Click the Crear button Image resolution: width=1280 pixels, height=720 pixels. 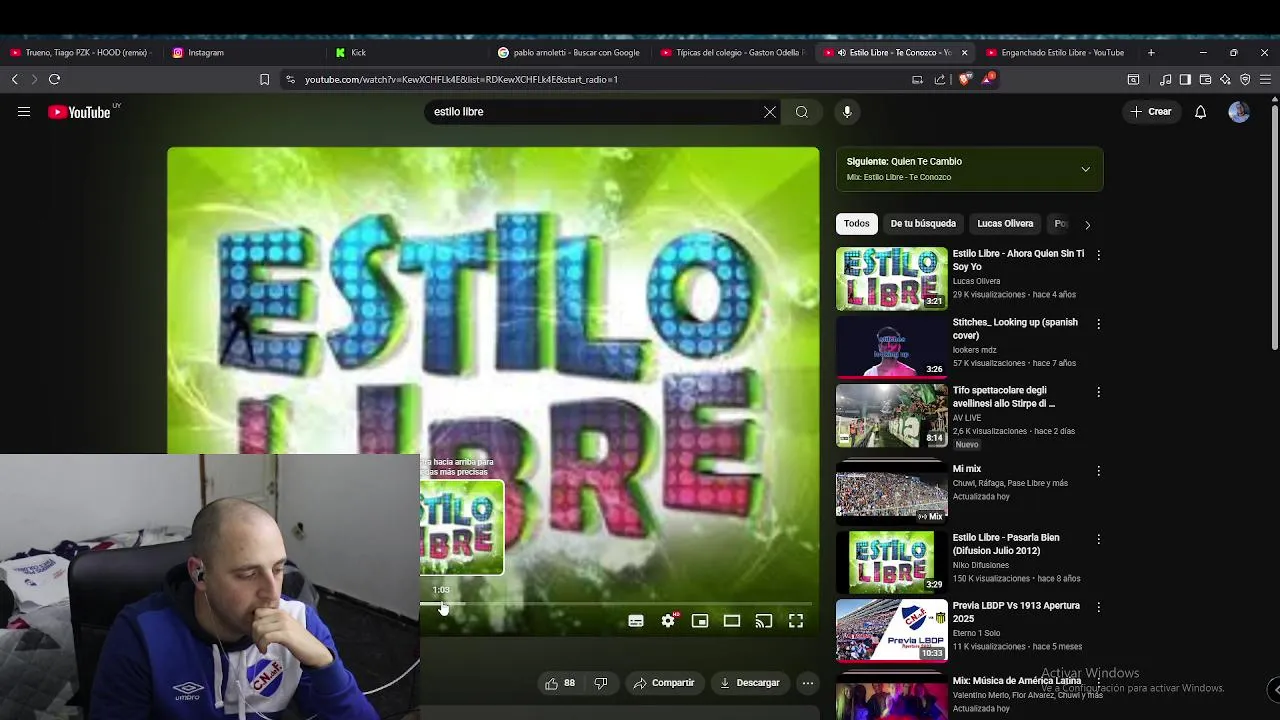(1151, 112)
